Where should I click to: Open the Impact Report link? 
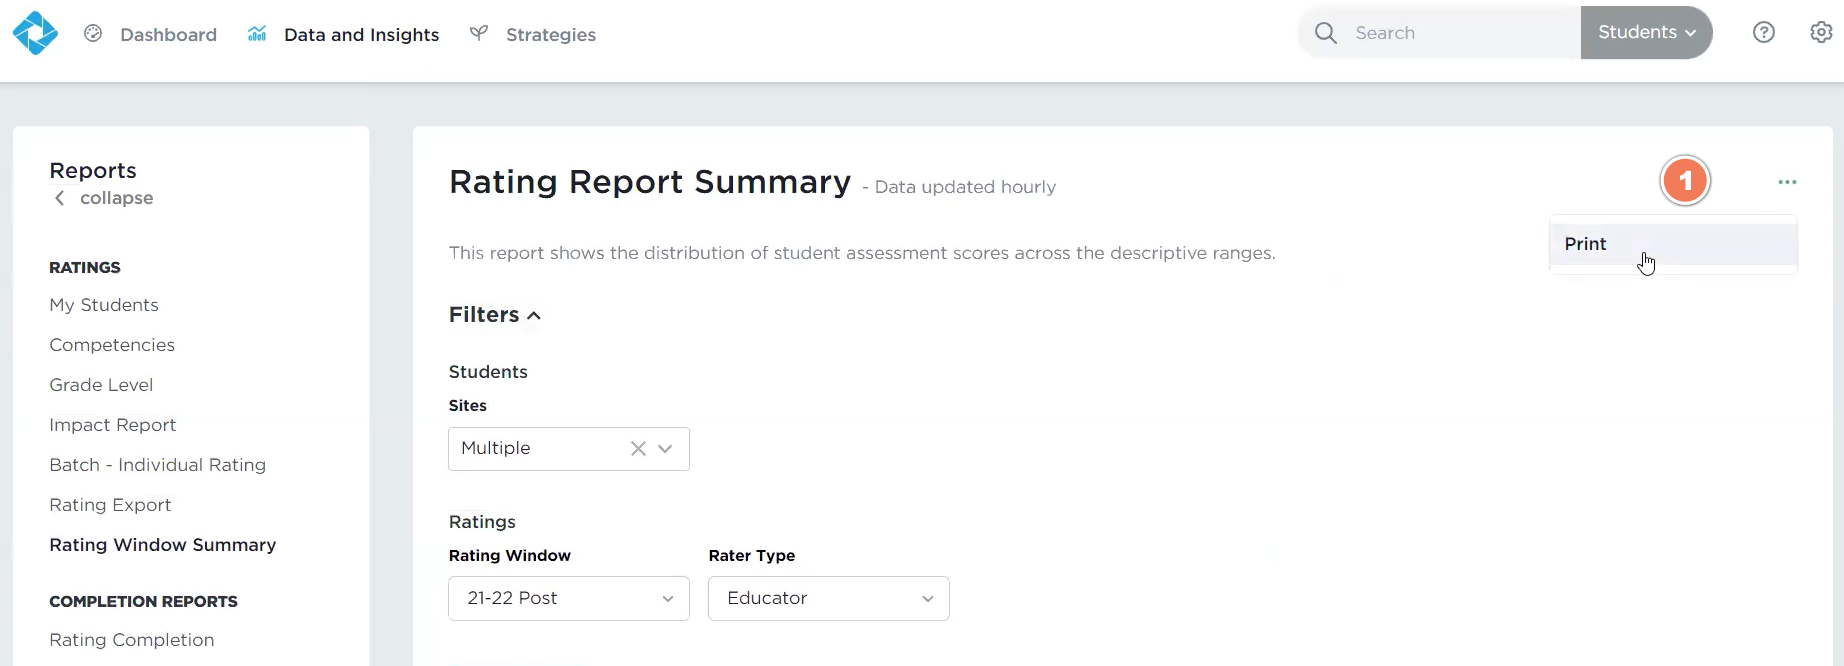click(113, 425)
